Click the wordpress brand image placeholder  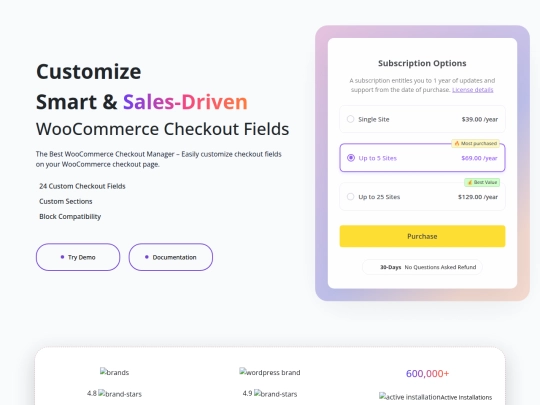coord(270,372)
